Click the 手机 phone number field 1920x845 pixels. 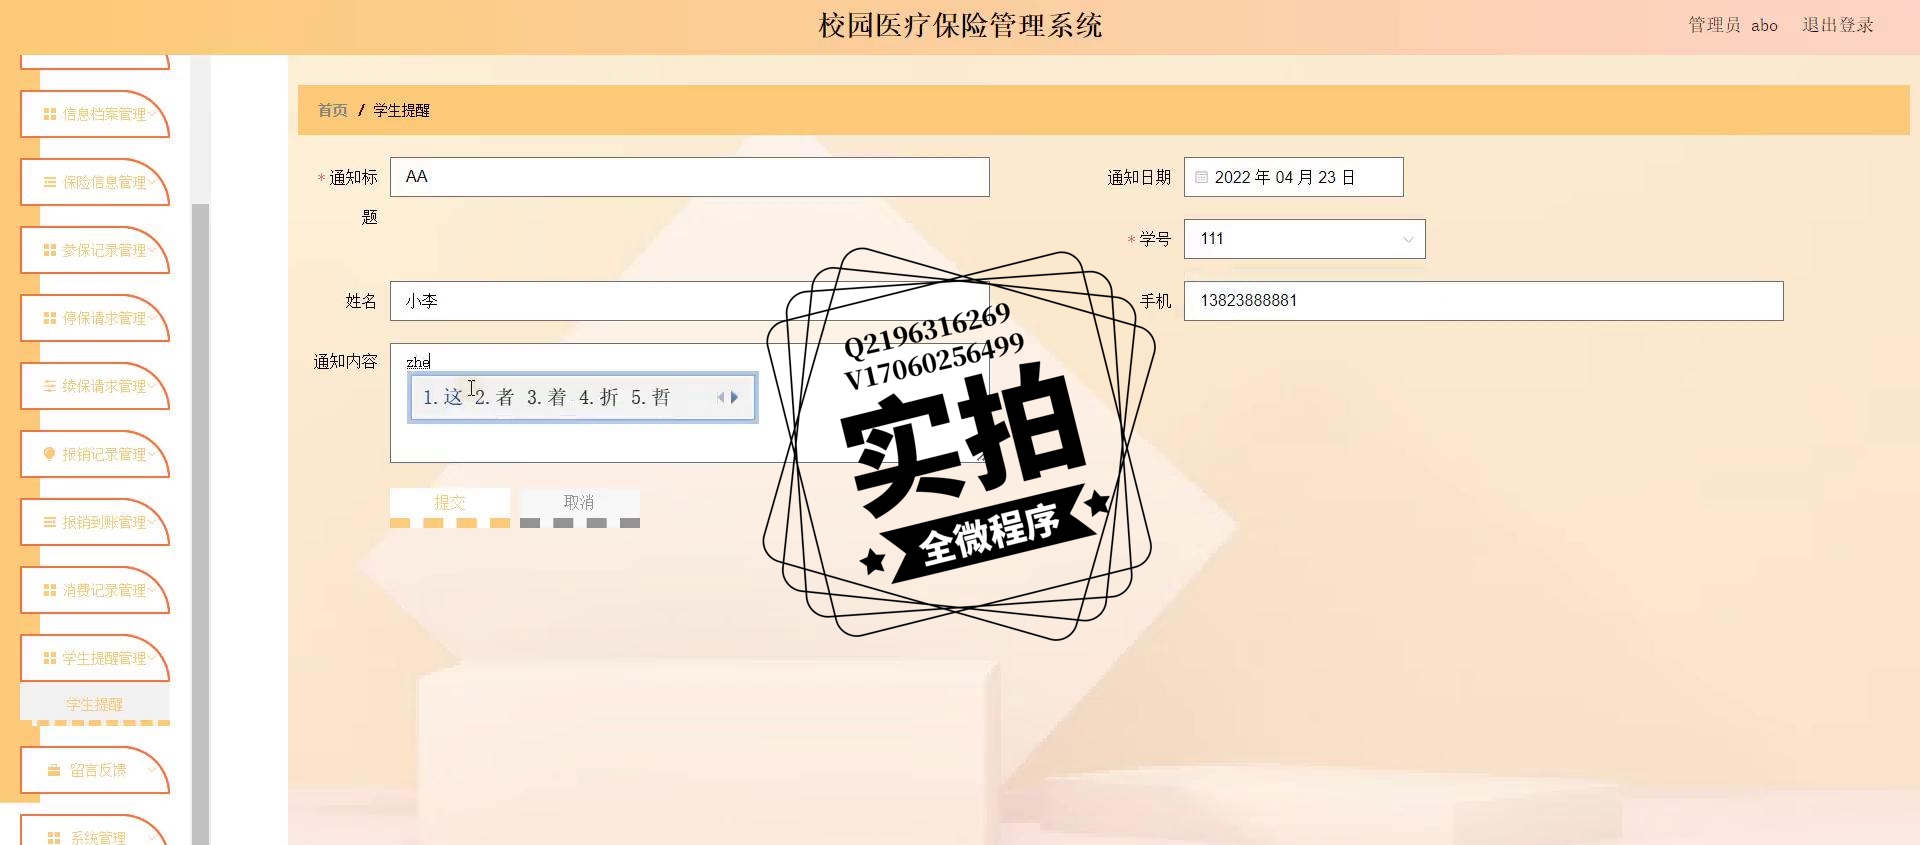[x=1483, y=301]
